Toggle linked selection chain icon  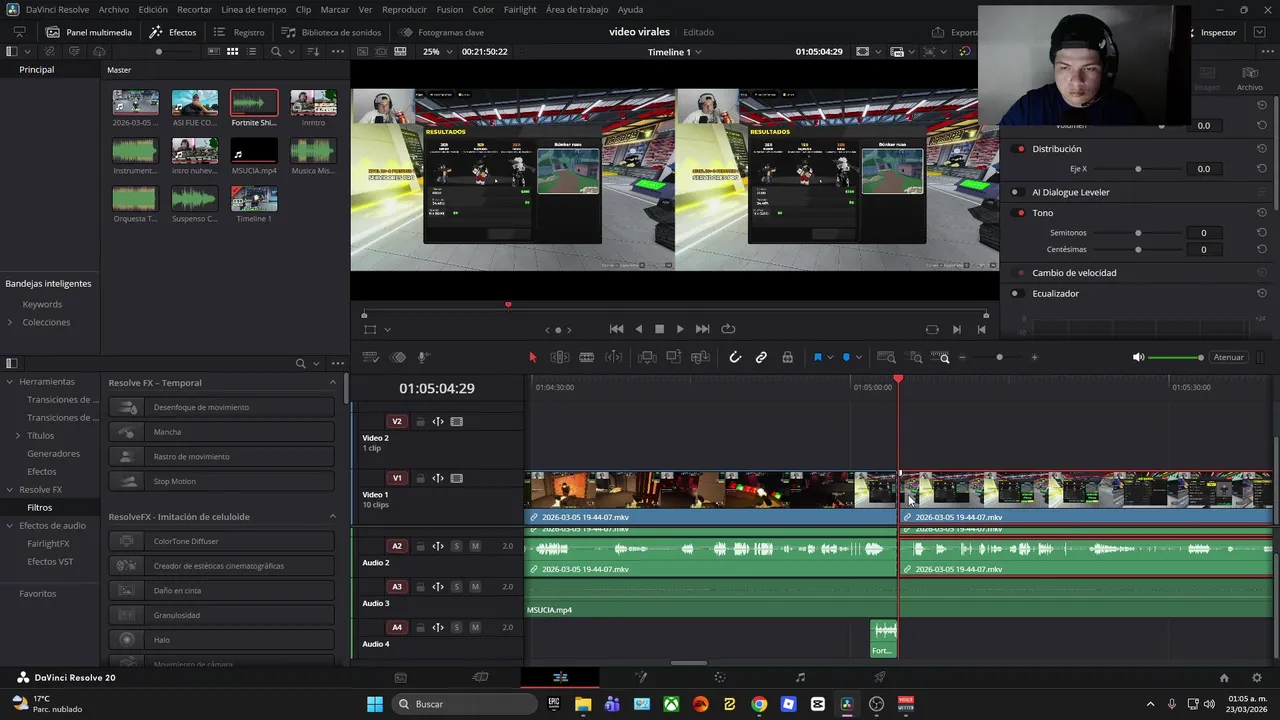(761, 357)
